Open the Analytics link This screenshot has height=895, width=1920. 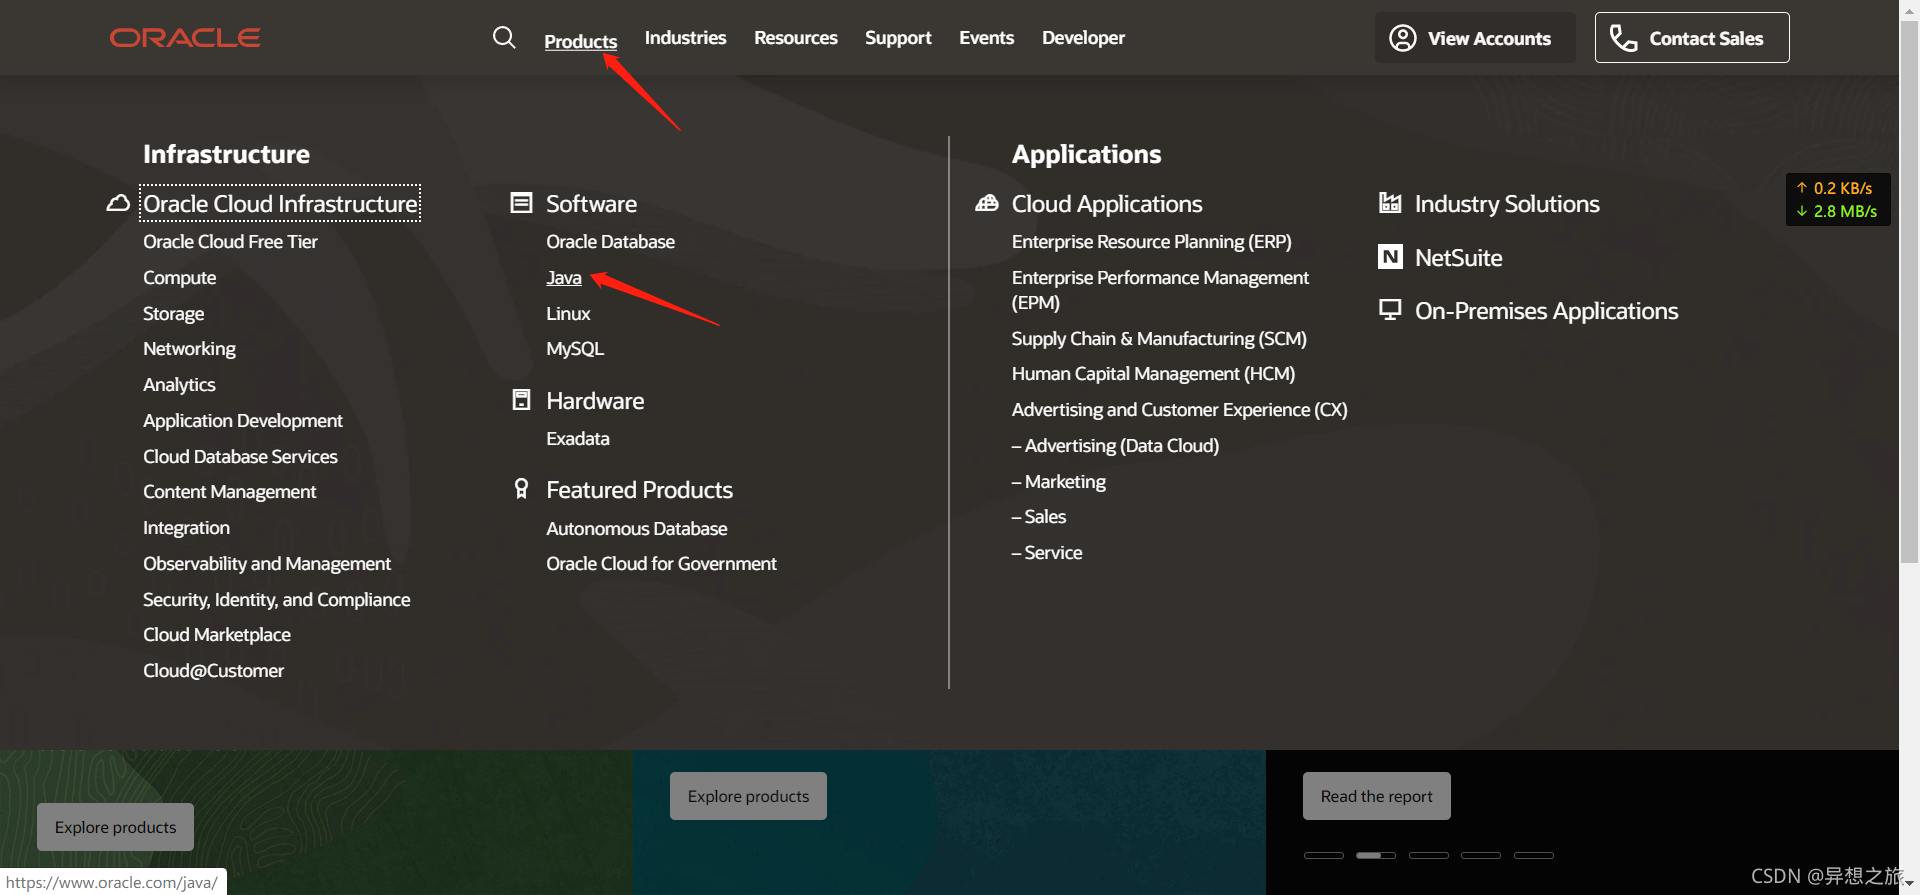point(179,385)
